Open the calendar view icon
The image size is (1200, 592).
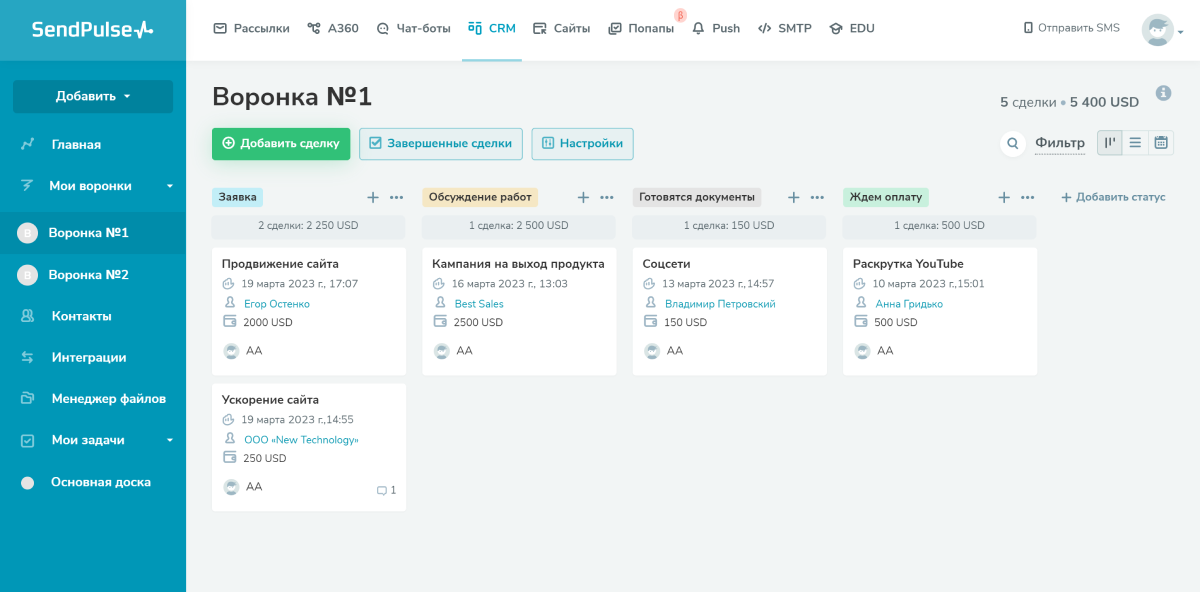pos(1161,143)
